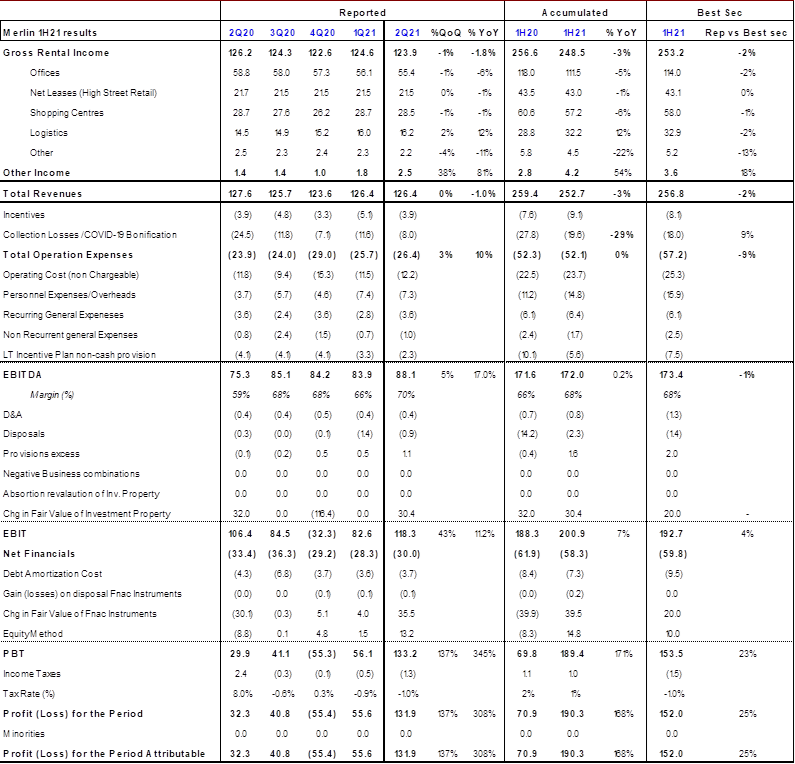
Task: Click the 1H20 column header
Action: (526, 32)
